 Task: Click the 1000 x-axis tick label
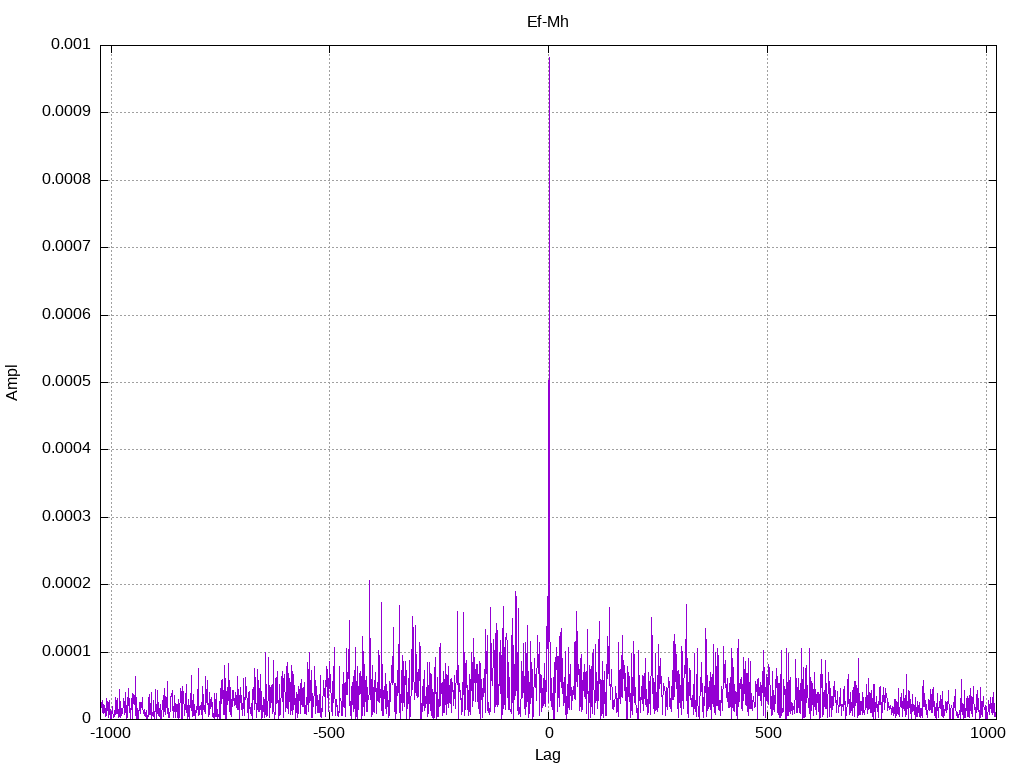pyautogui.click(x=988, y=734)
